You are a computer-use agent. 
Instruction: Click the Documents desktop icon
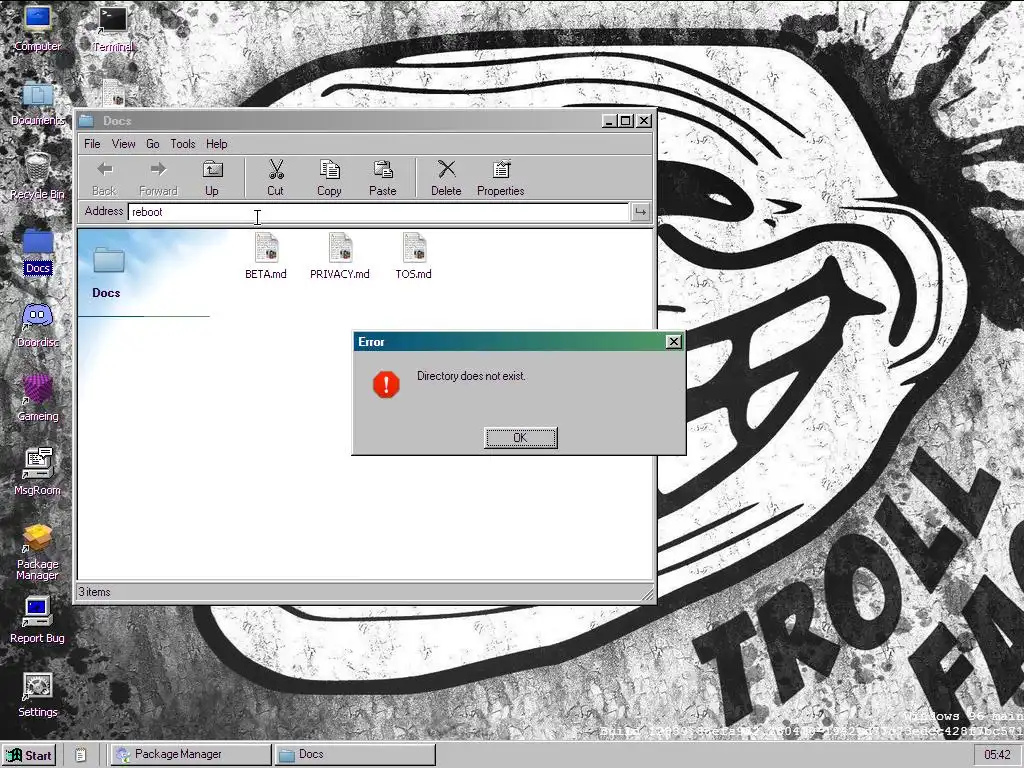[x=38, y=104]
